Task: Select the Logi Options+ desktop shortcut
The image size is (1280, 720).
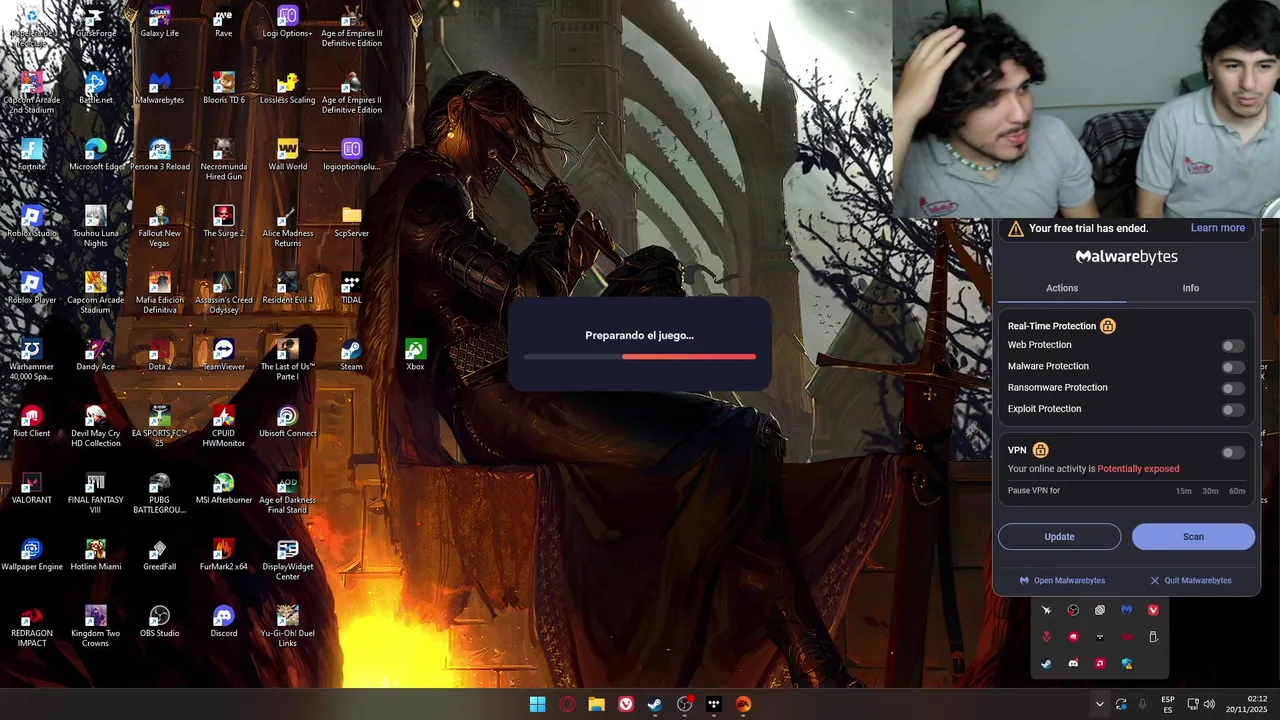Action: tap(287, 22)
